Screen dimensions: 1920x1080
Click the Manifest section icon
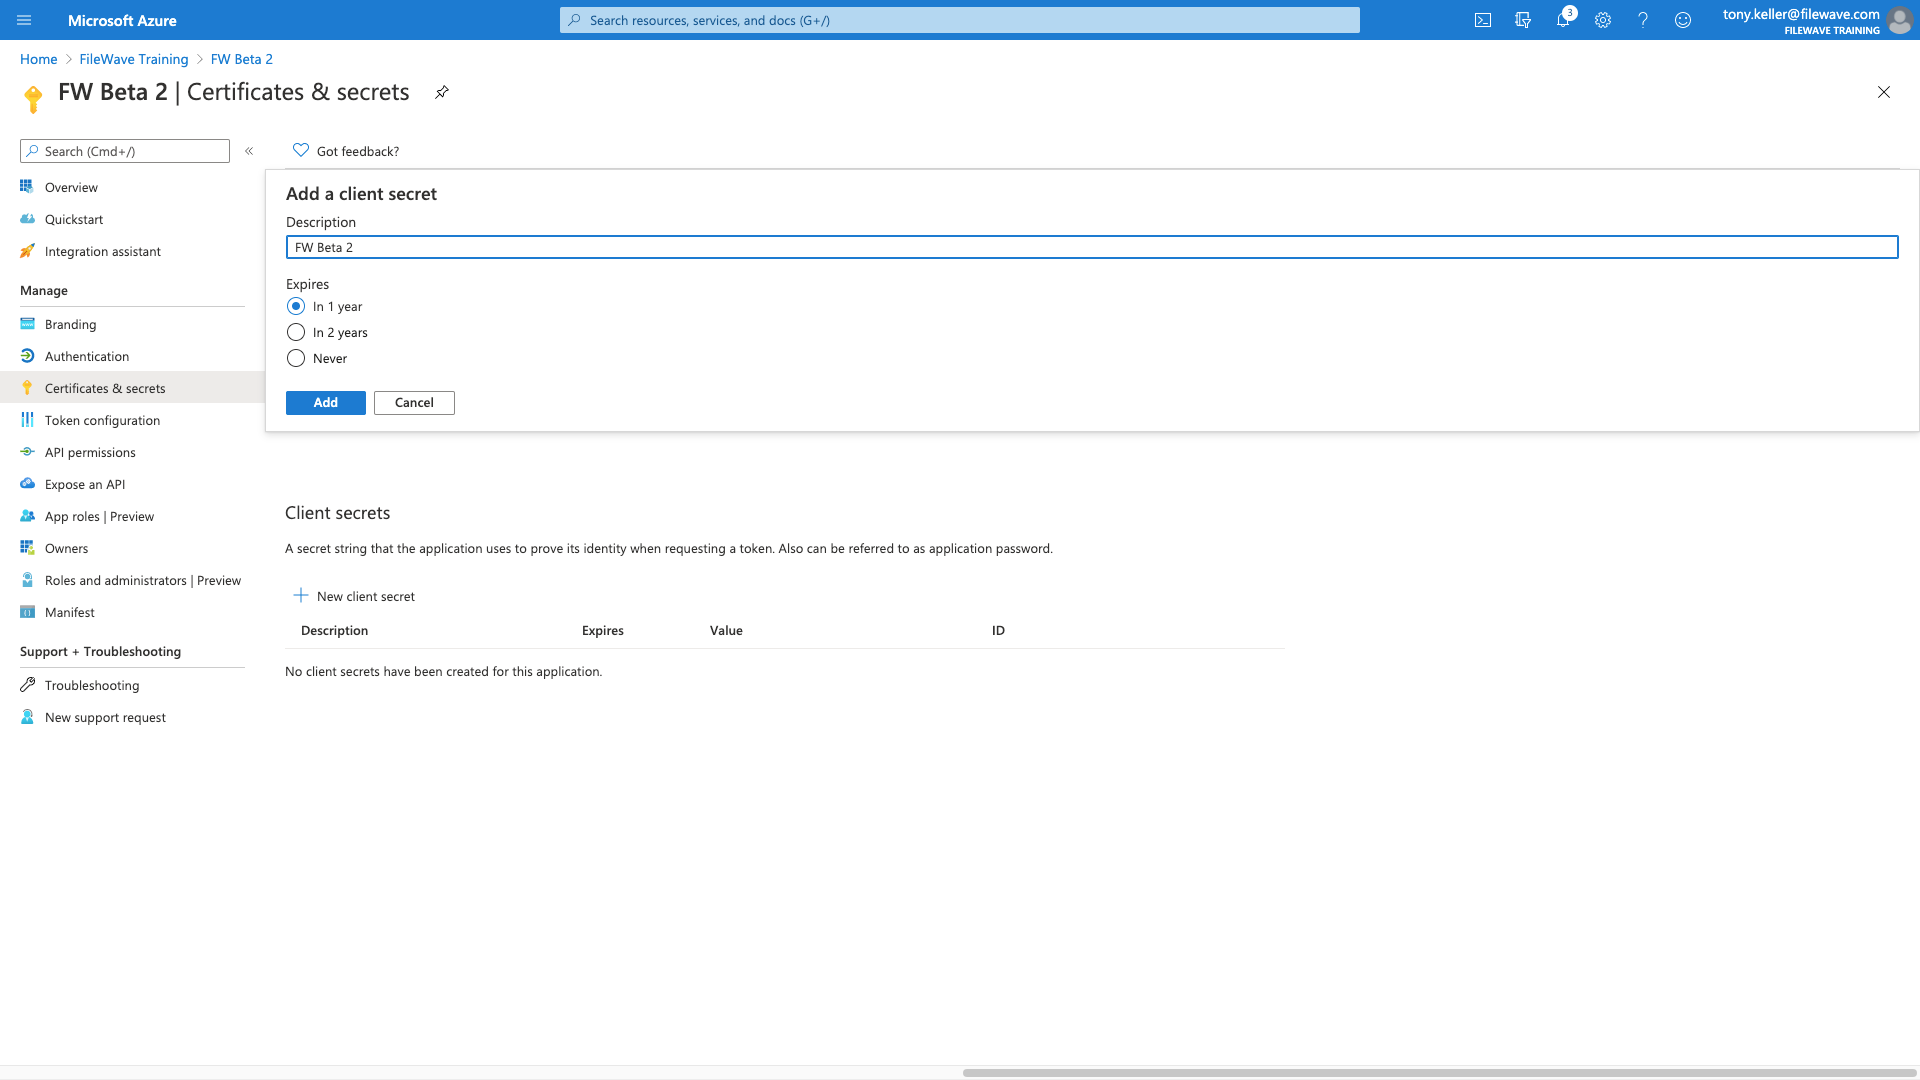pyautogui.click(x=26, y=612)
